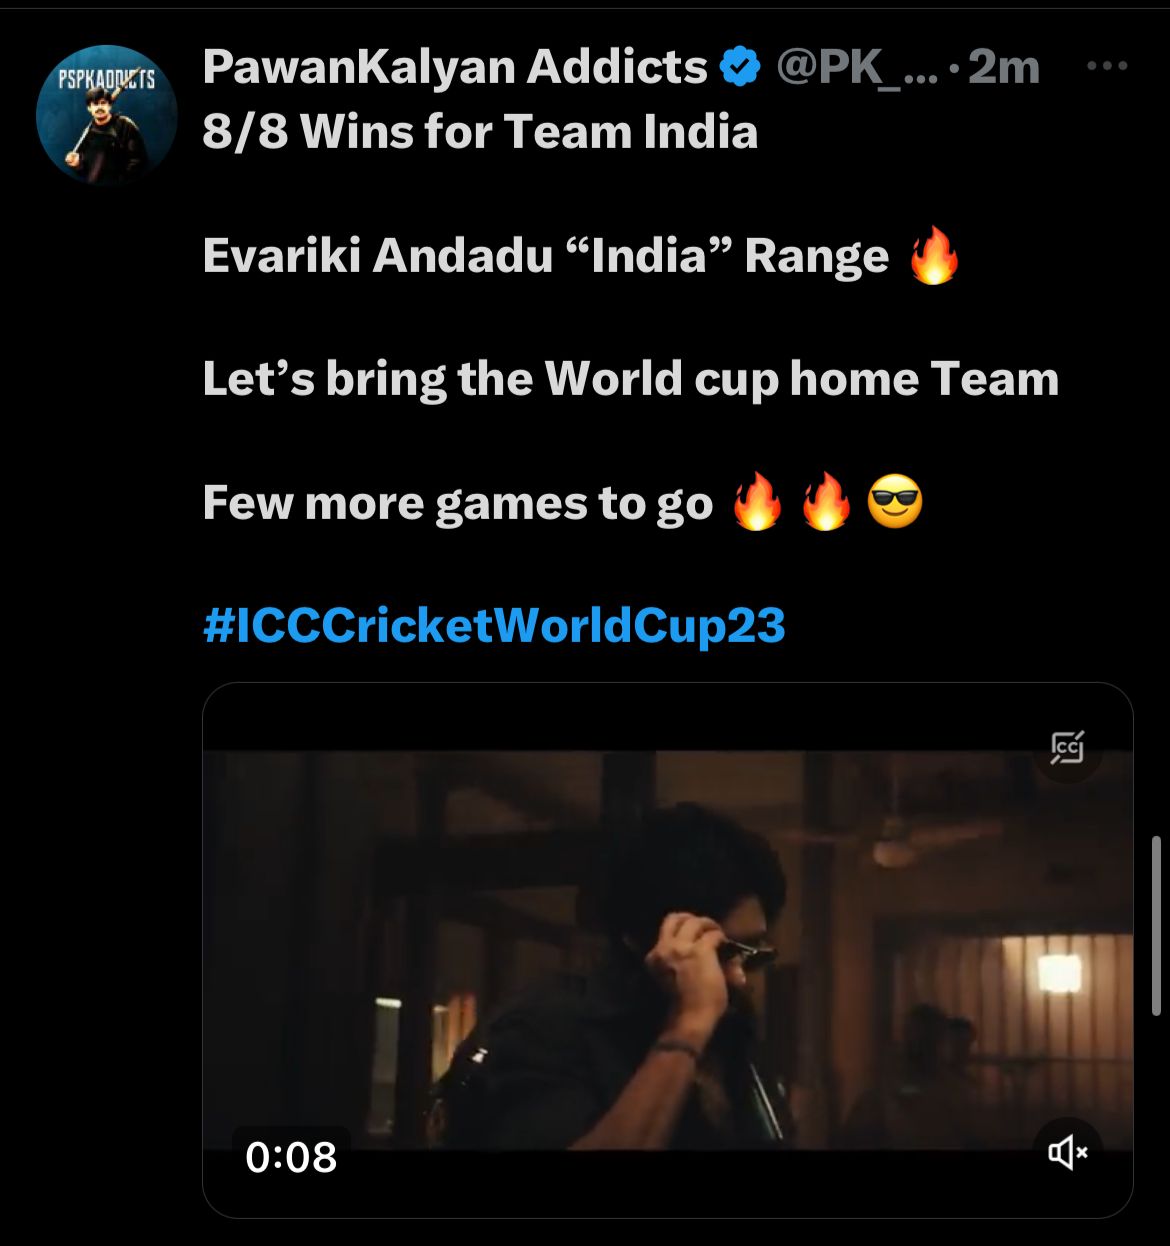1170x1246 pixels.
Task: Click the "Few more games to go" line
Action: (457, 503)
